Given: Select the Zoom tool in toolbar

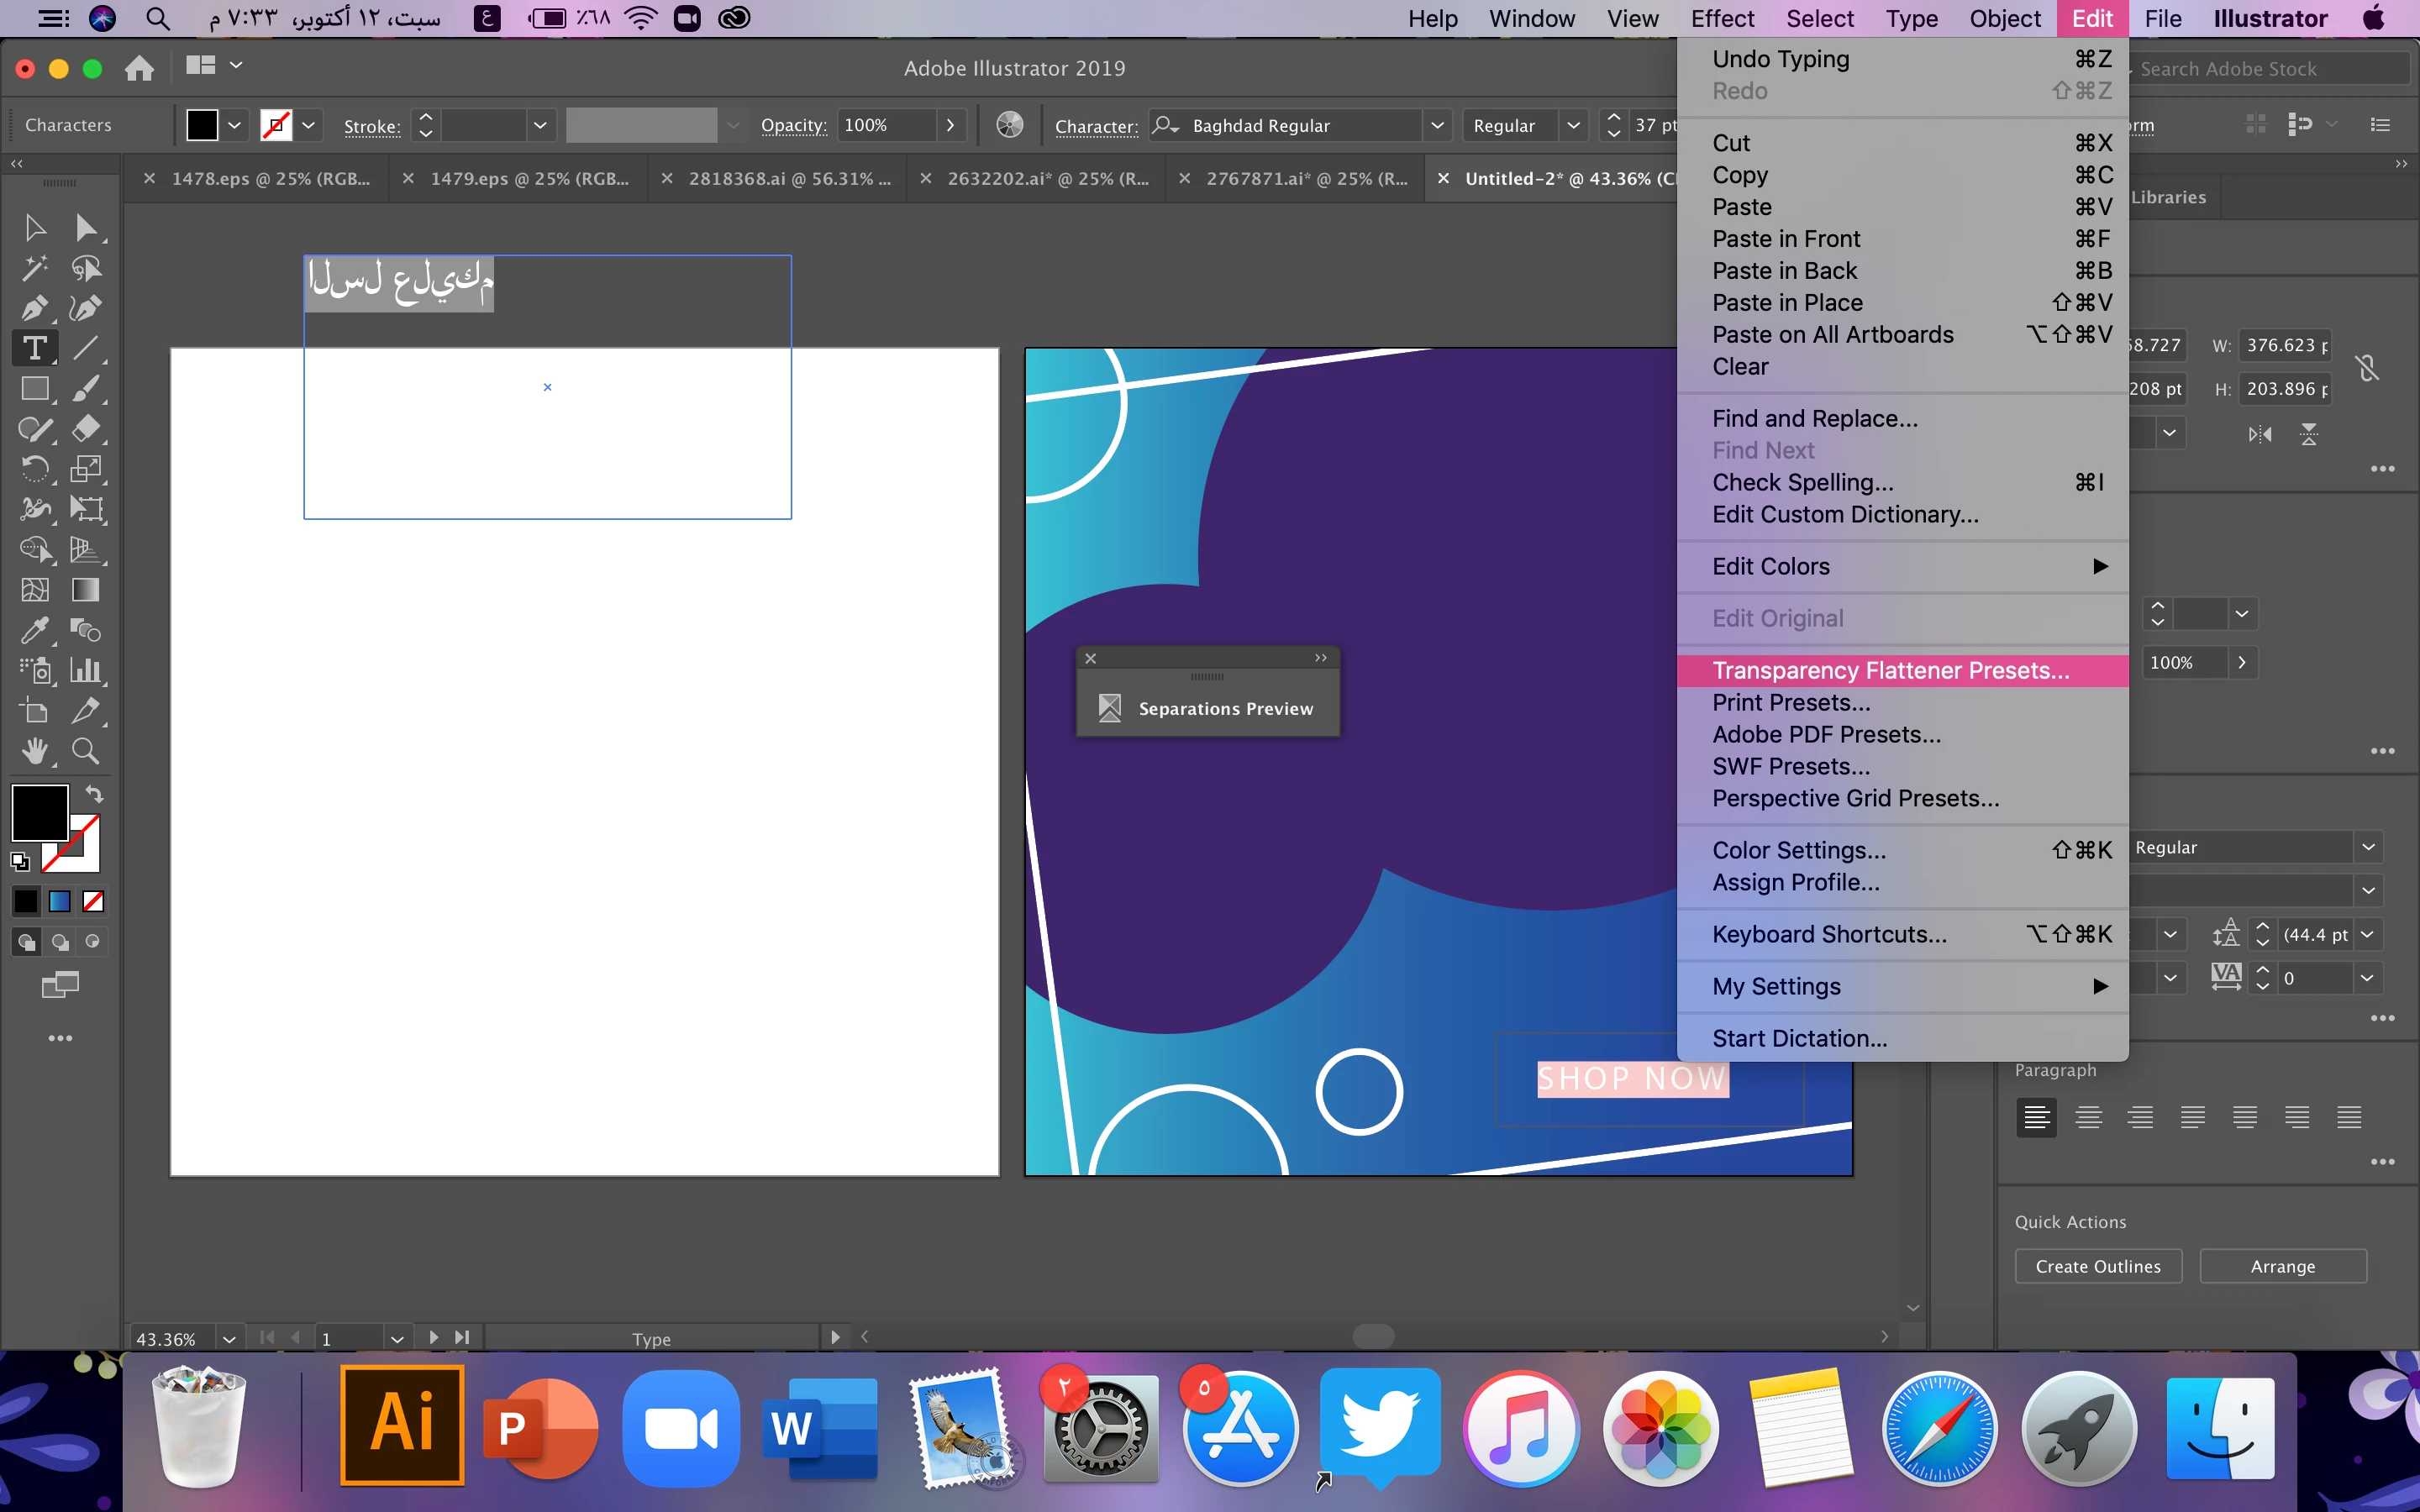Looking at the screenshot, I should (86, 750).
